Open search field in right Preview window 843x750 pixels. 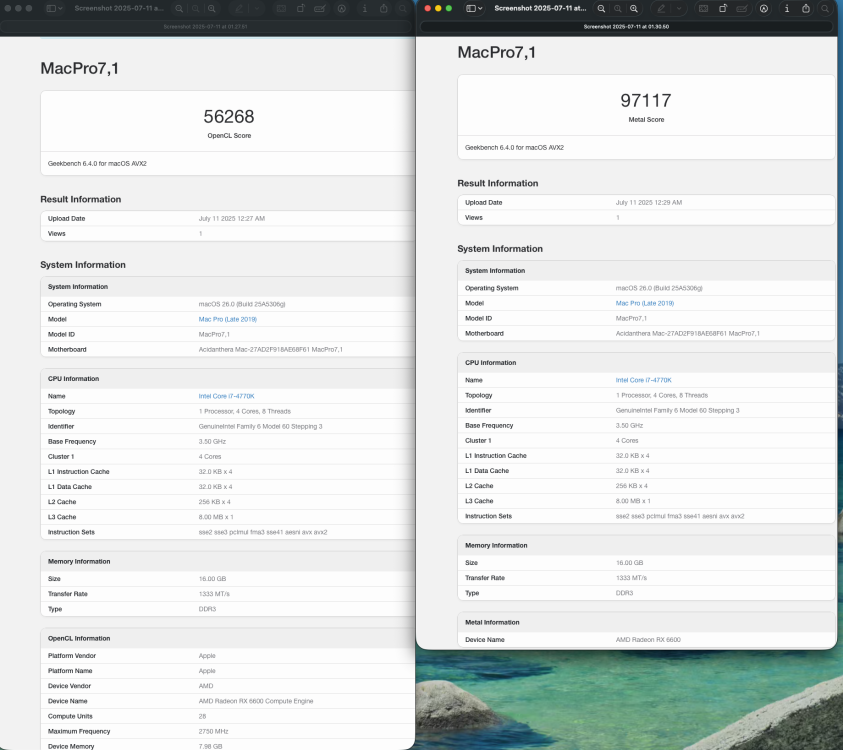click(825, 9)
